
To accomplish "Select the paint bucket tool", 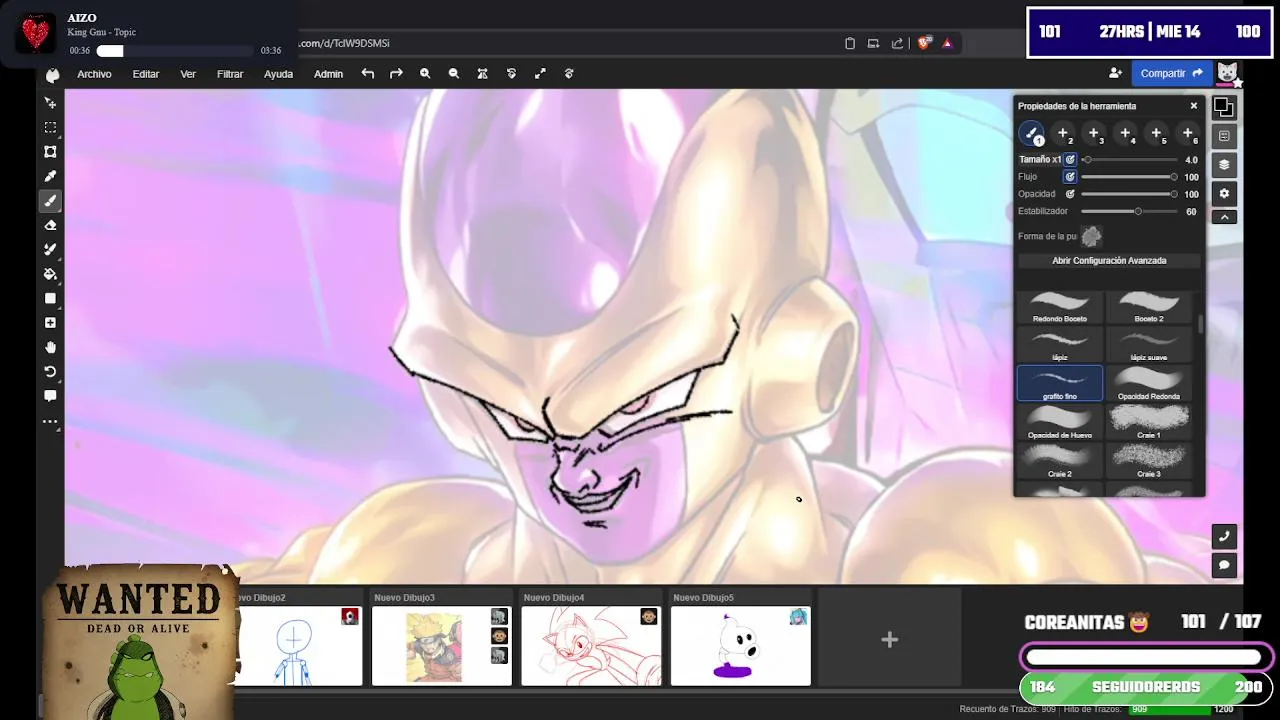I will point(51,274).
